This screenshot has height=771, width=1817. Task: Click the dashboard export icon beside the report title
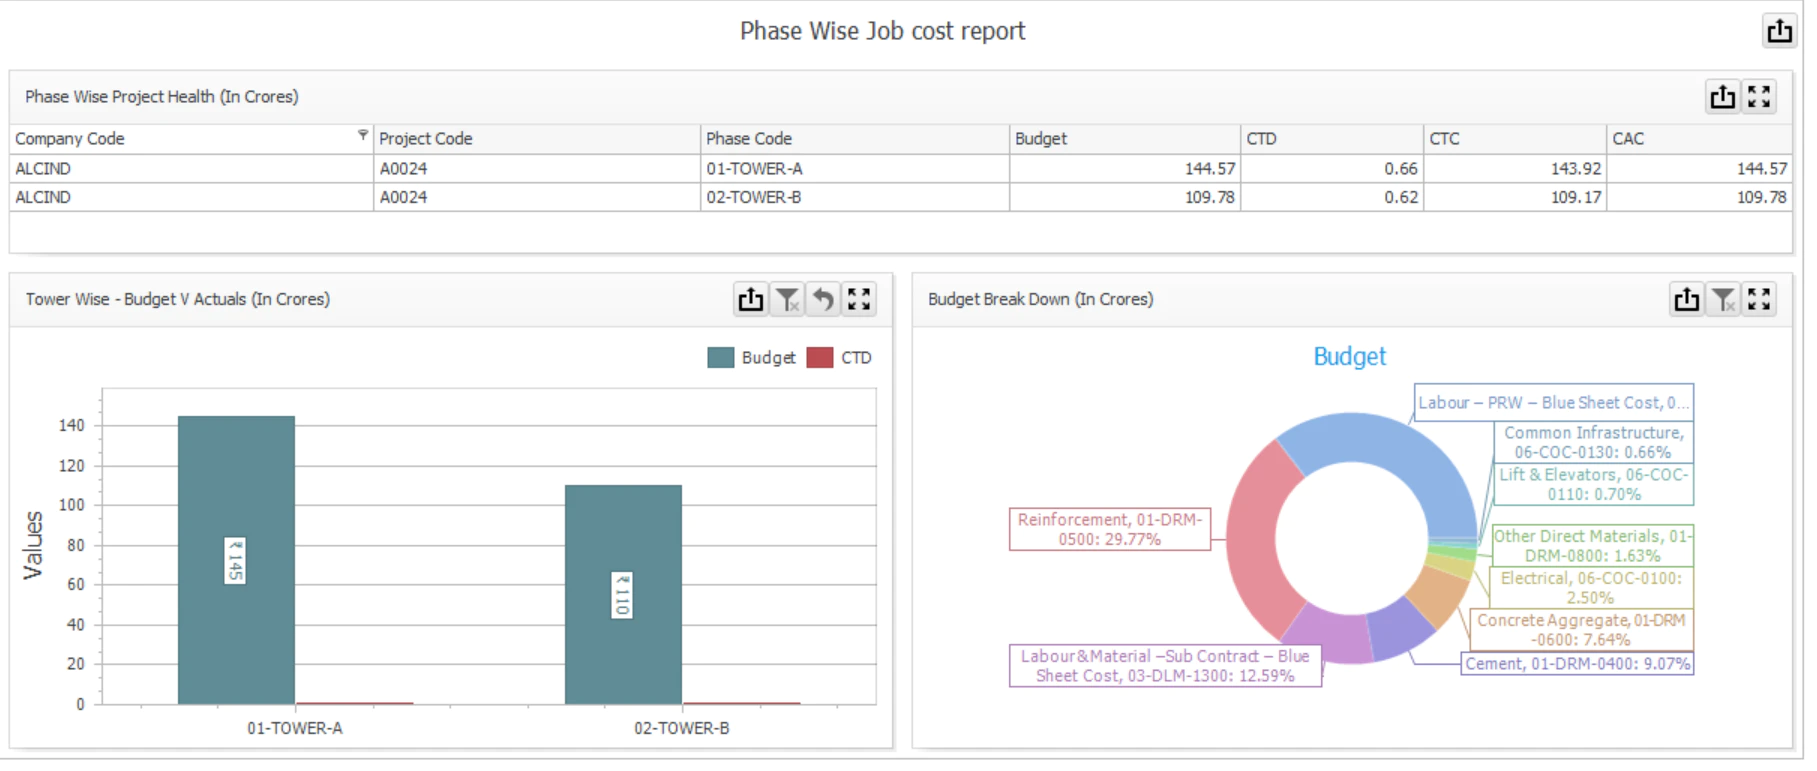[x=1779, y=31]
